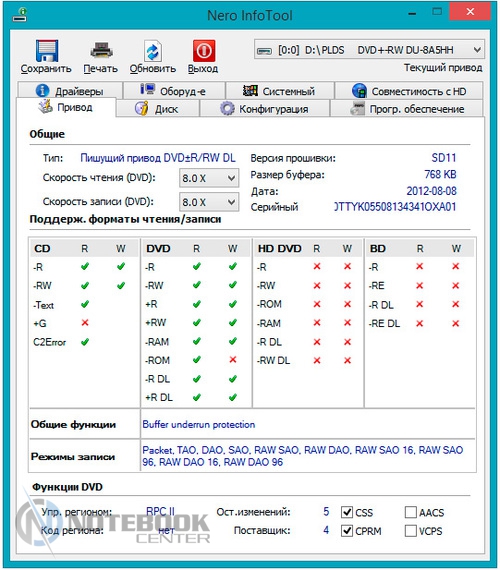
Task: Expand the DVD read speed dropdown
Action: (209, 178)
